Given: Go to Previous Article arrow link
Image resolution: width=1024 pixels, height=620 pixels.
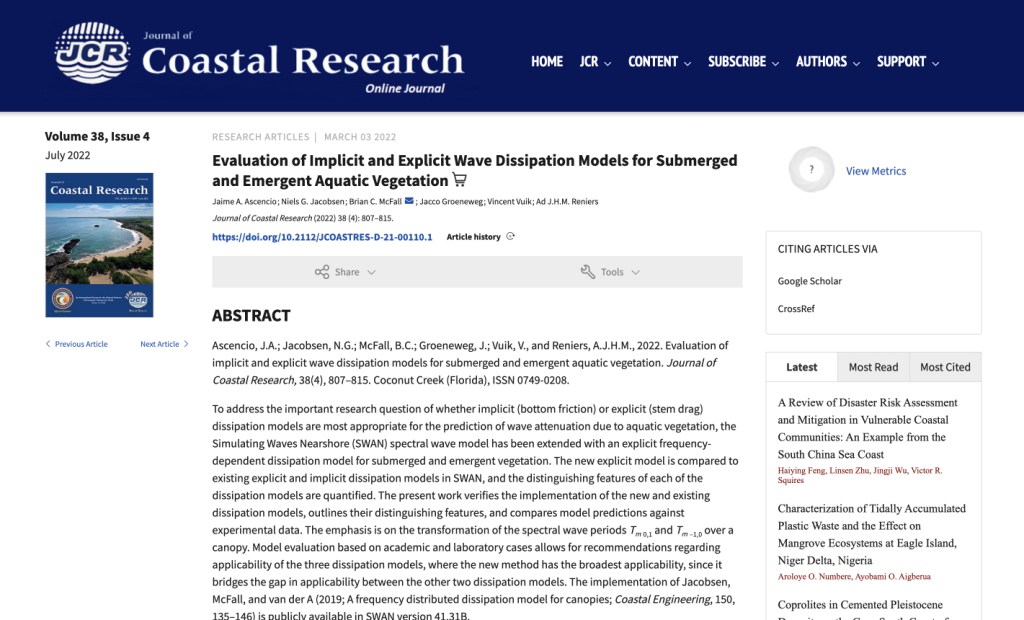Looking at the screenshot, I should [76, 344].
